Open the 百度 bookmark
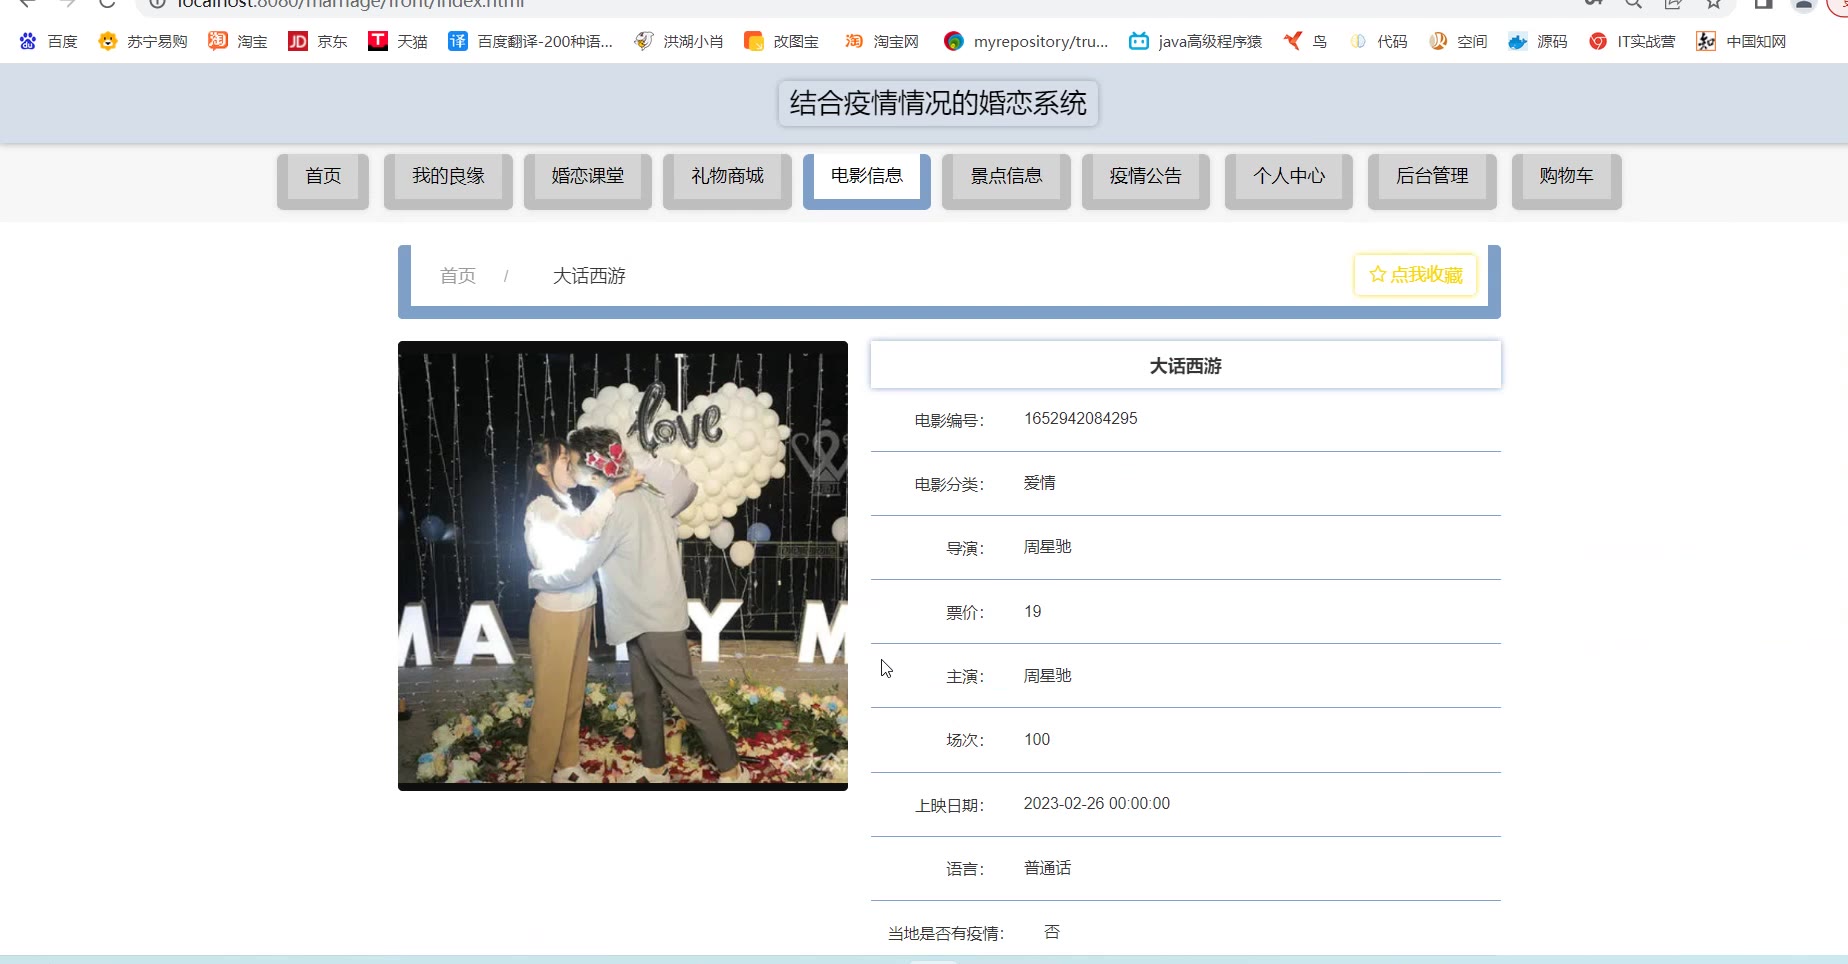Image resolution: width=1848 pixels, height=964 pixels. pyautogui.click(x=48, y=41)
